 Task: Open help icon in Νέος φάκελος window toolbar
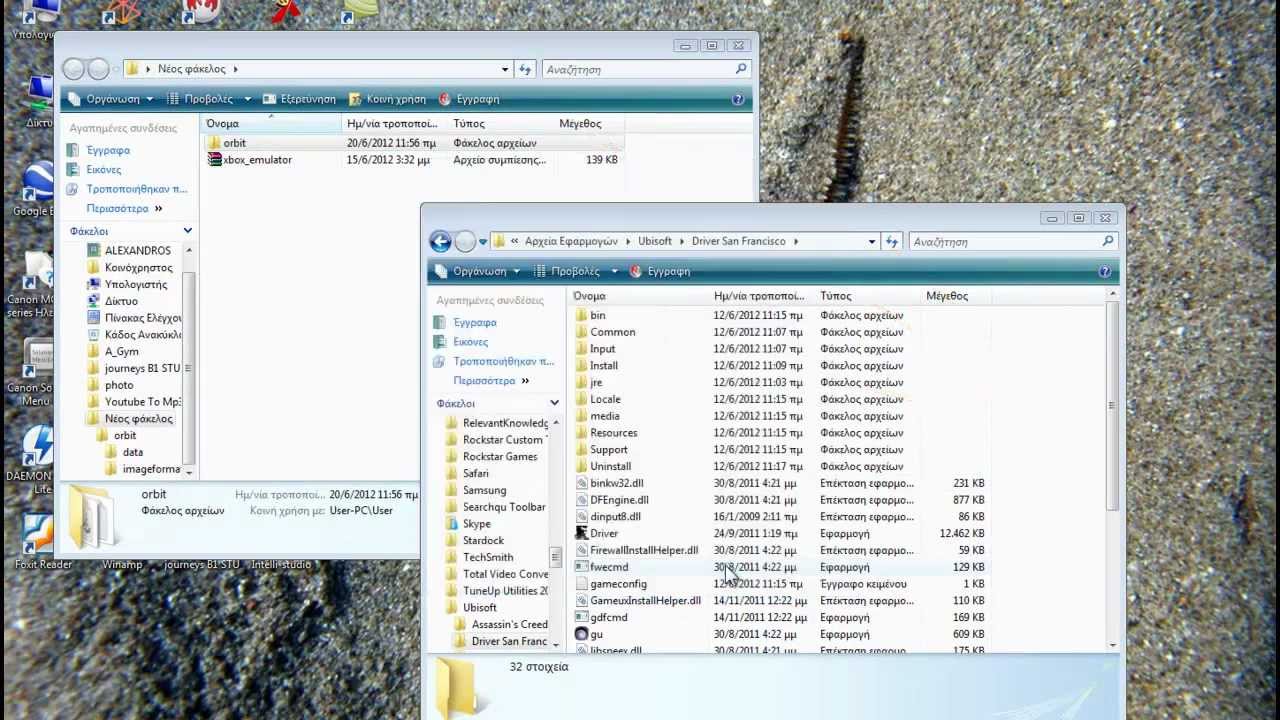[738, 99]
